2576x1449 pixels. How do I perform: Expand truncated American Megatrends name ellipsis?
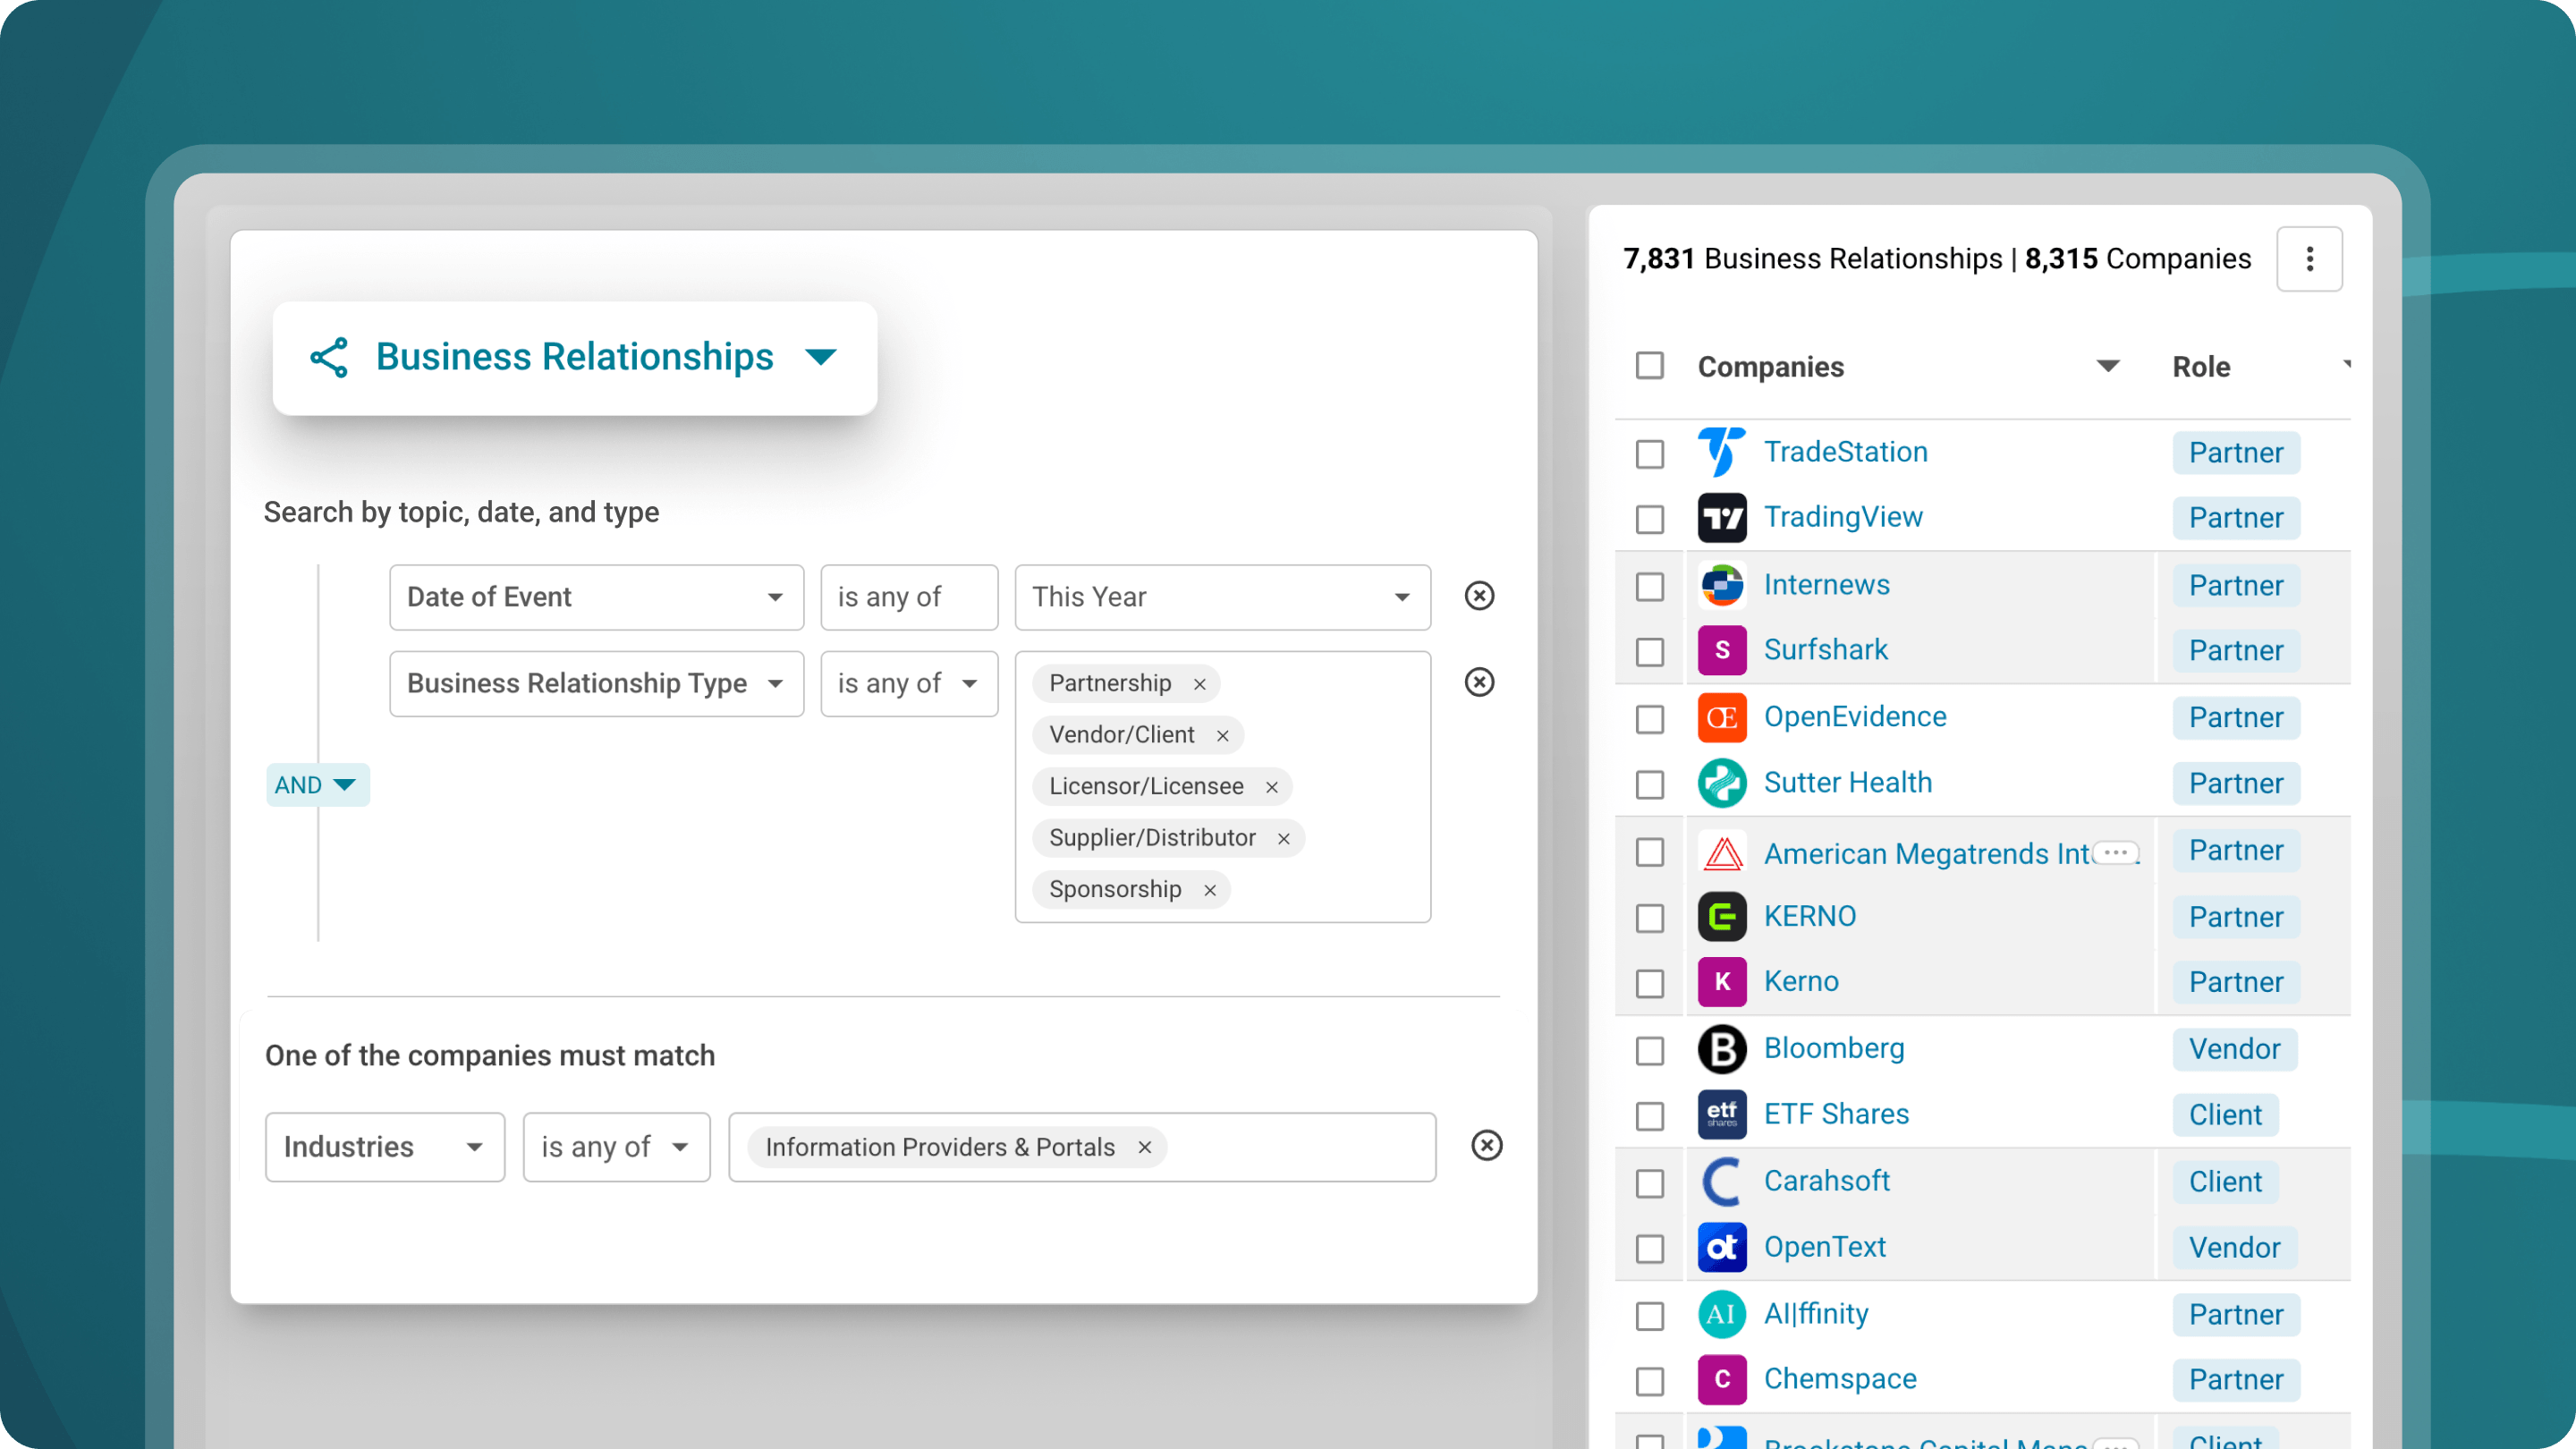(x=2115, y=853)
